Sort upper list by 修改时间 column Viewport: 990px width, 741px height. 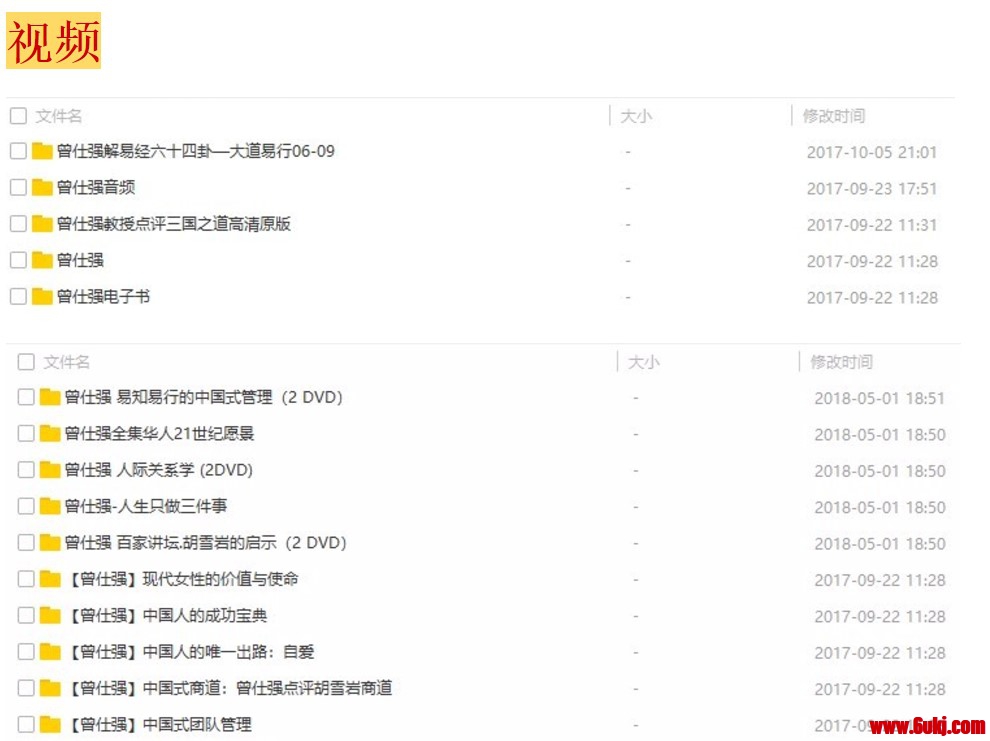(x=834, y=116)
